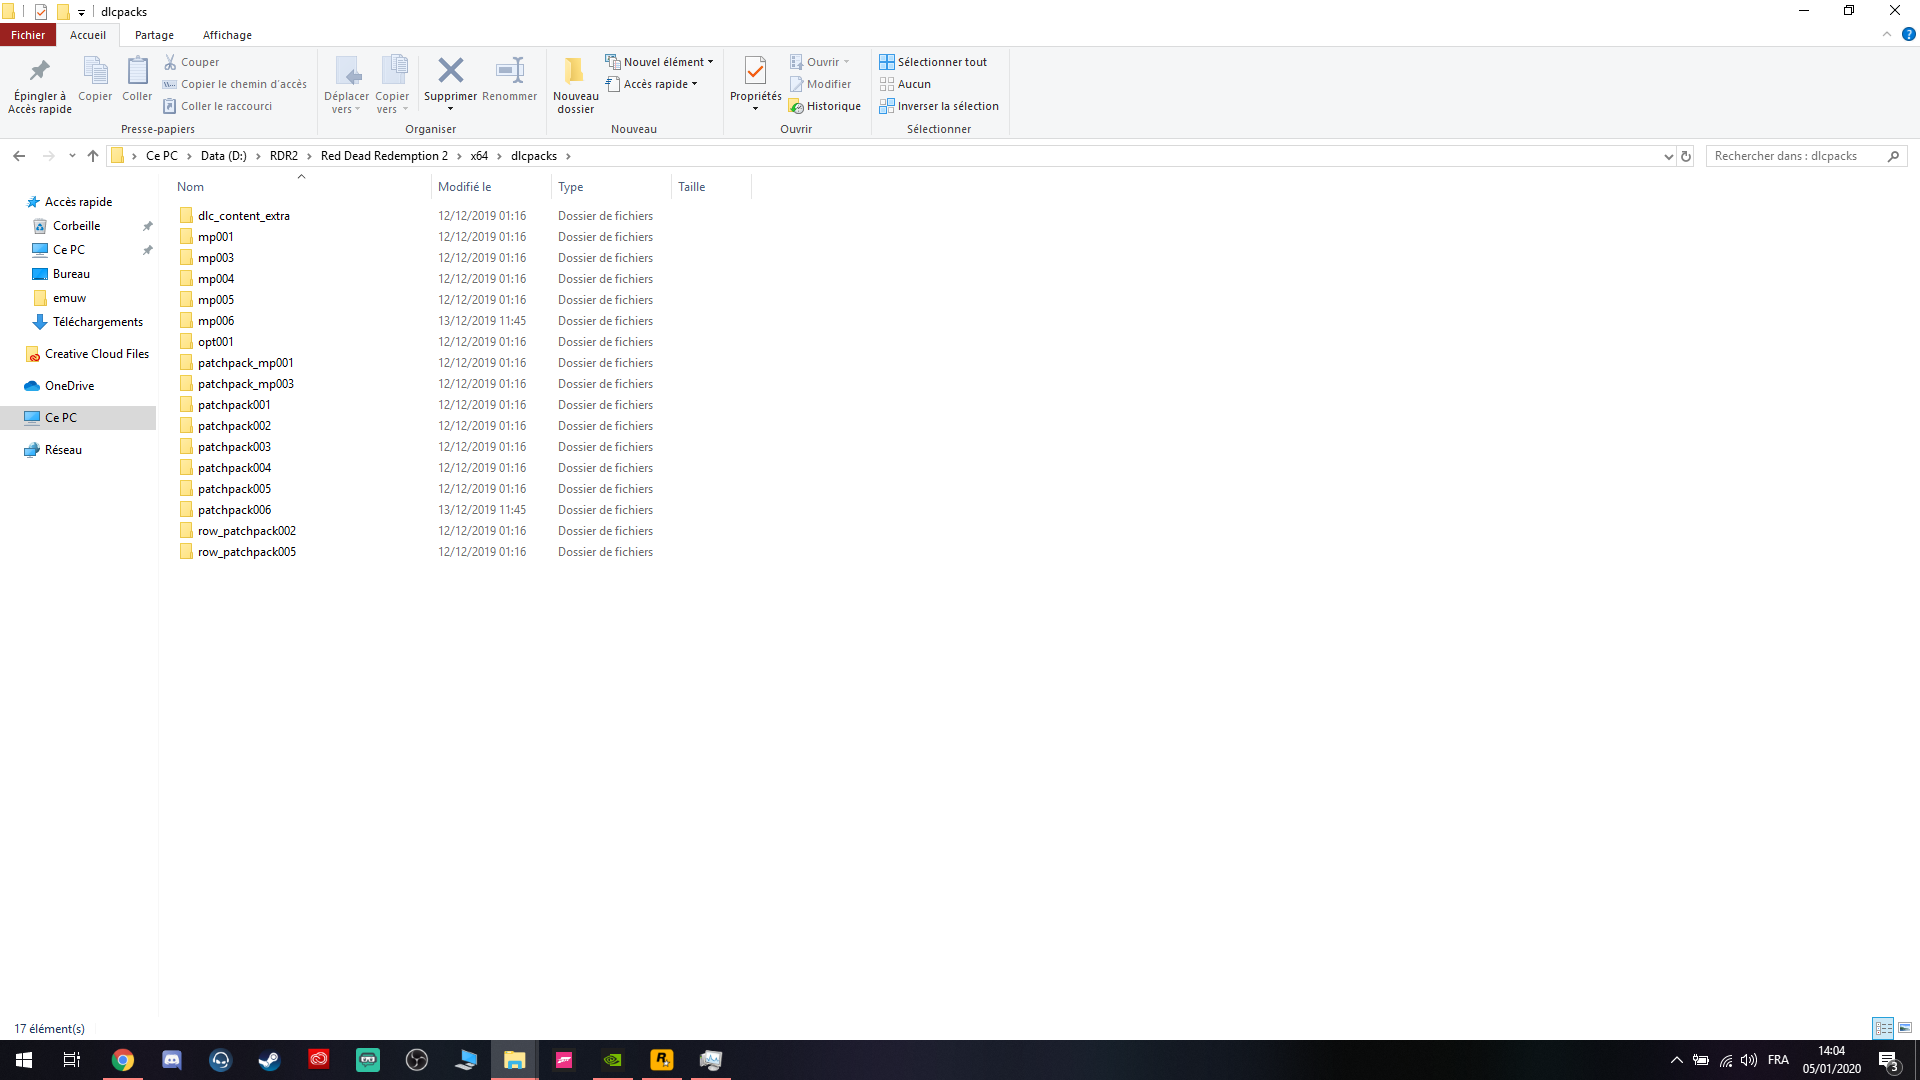Open Réseau in sidebar
Screen dimensions: 1920x1080
click(63, 450)
